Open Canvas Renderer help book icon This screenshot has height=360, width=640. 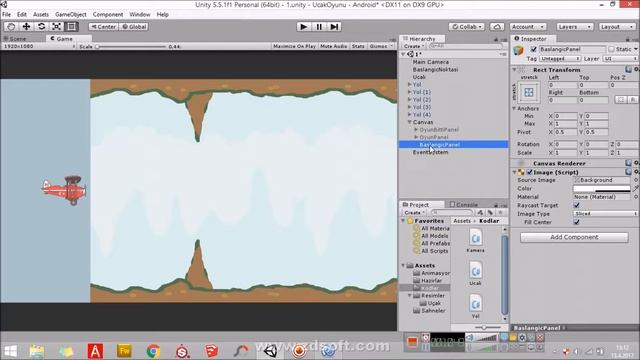click(x=629, y=163)
